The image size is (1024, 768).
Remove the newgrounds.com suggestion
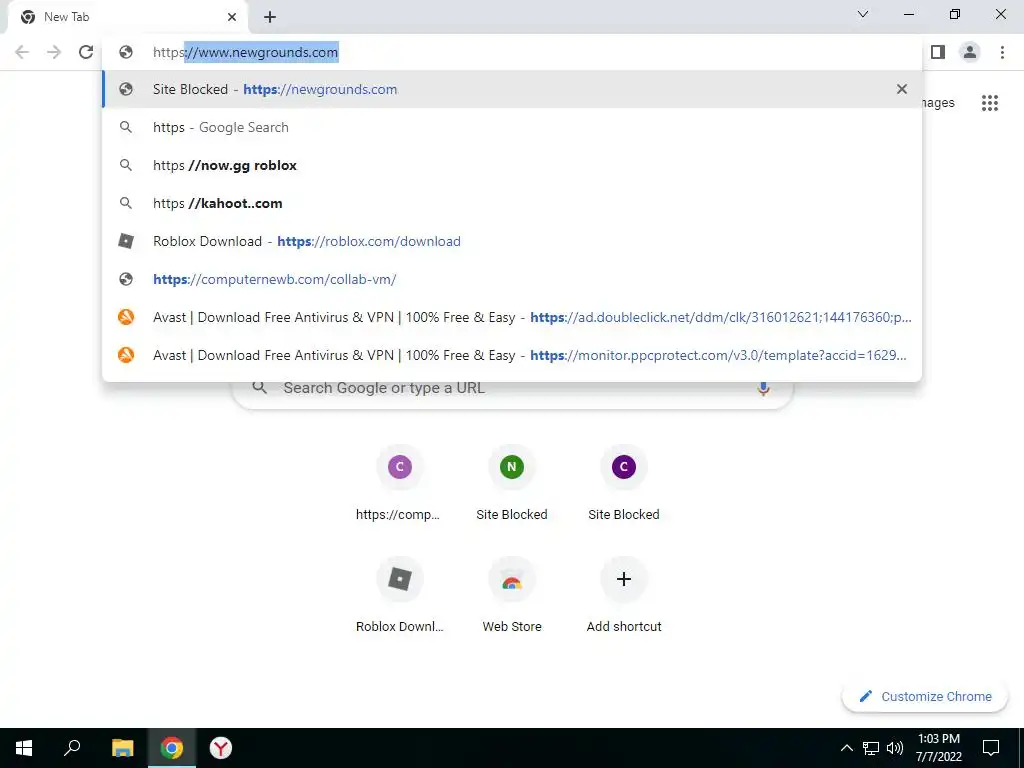tap(902, 89)
